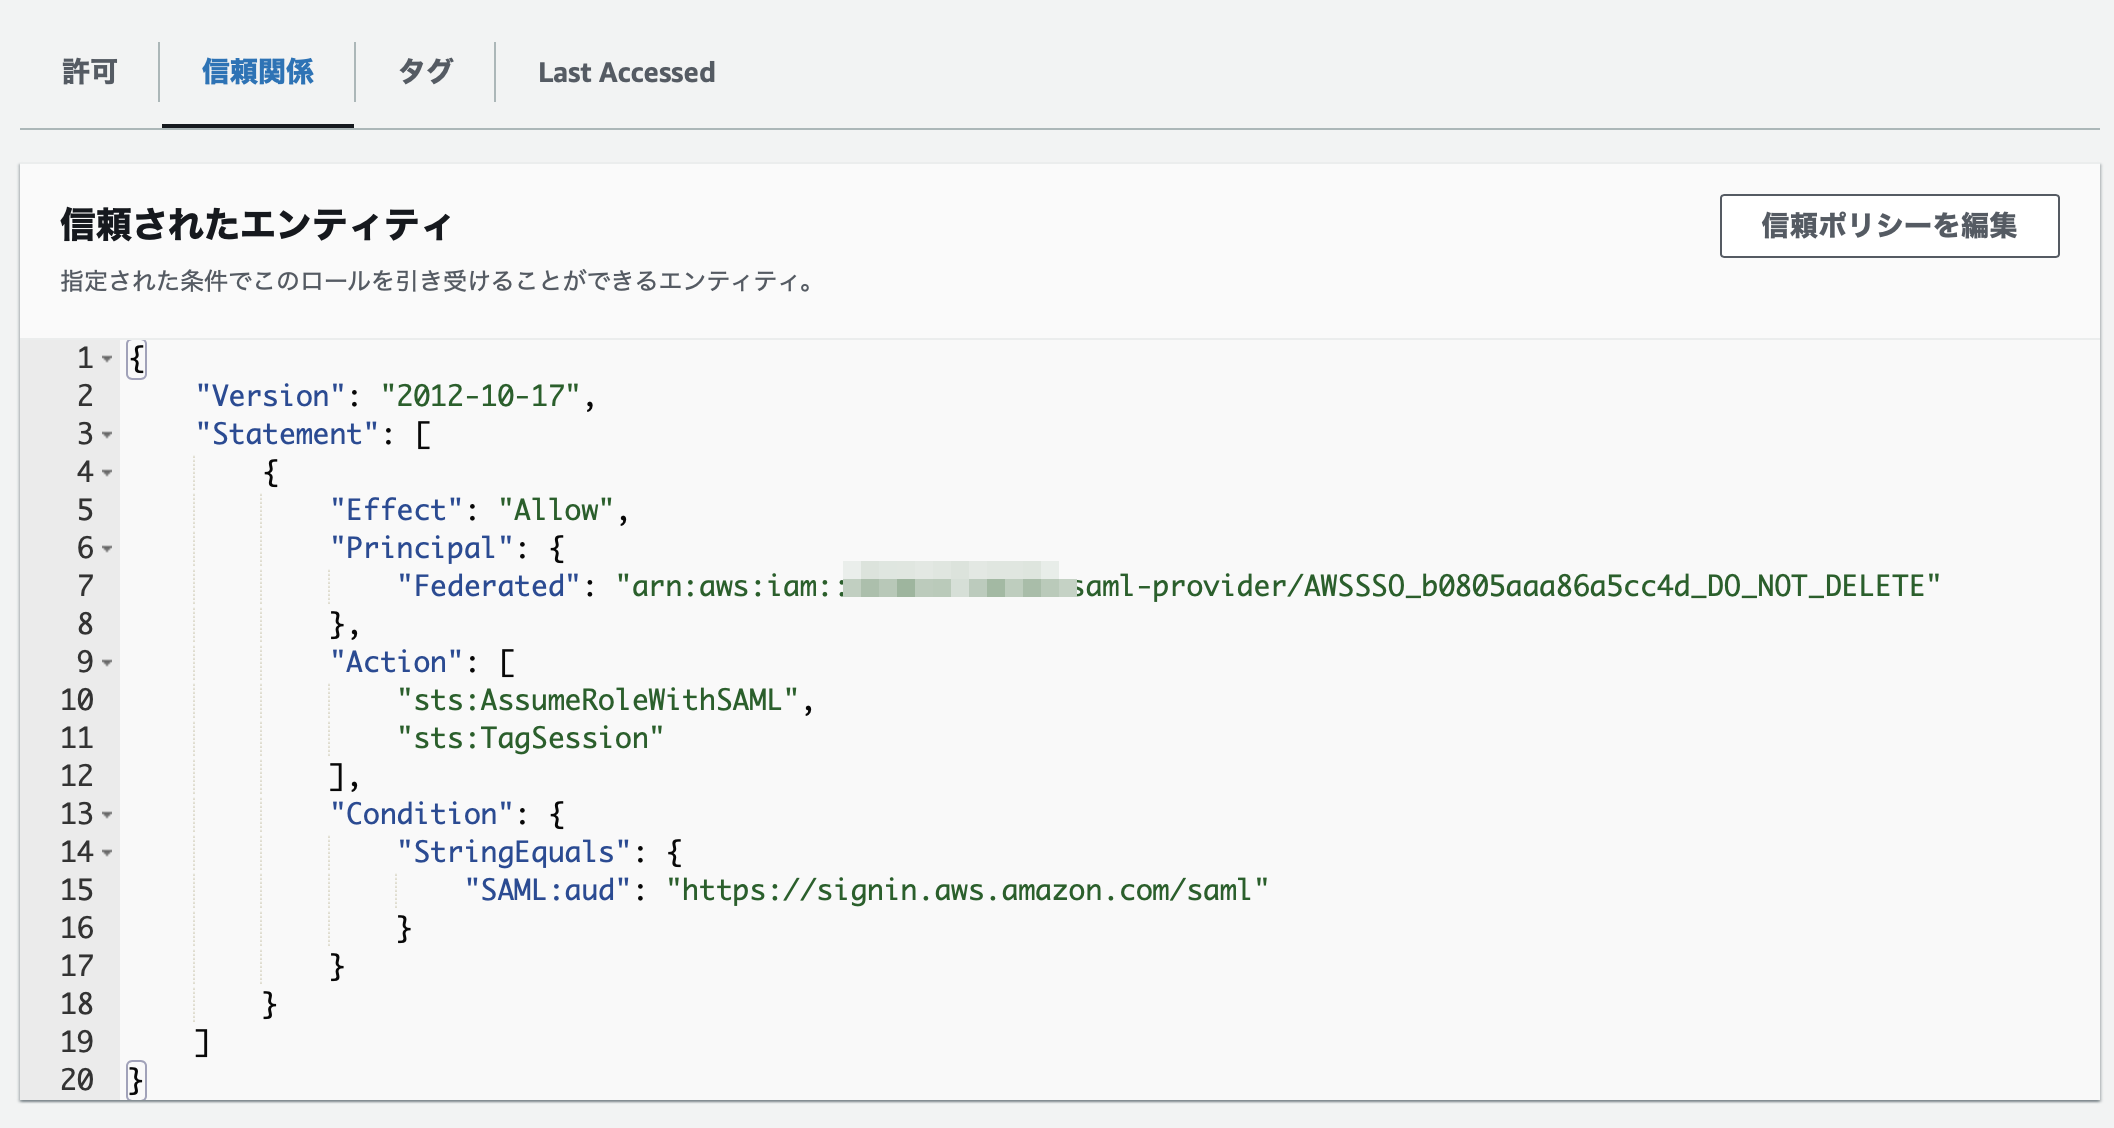This screenshot has width=2114, height=1128.
Task: Open the Last Accessed tab
Action: pos(626,72)
